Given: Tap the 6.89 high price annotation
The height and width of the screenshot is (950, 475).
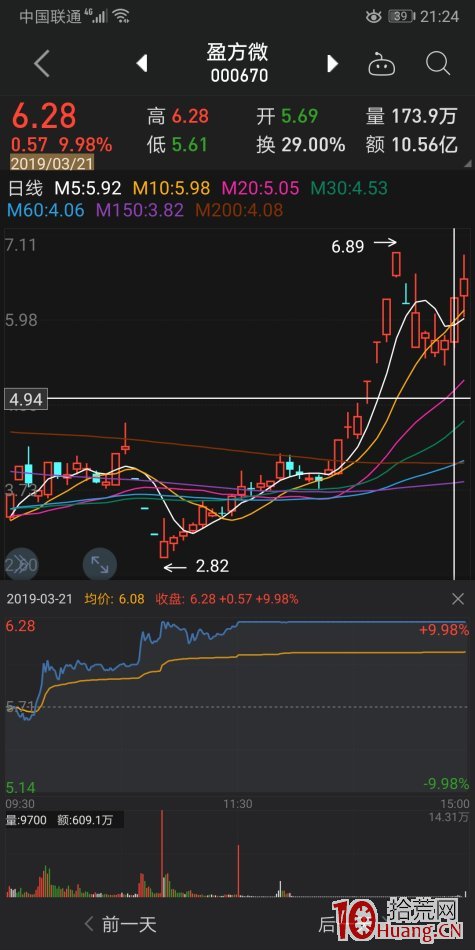Looking at the screenshot, I should pos(348,247).
